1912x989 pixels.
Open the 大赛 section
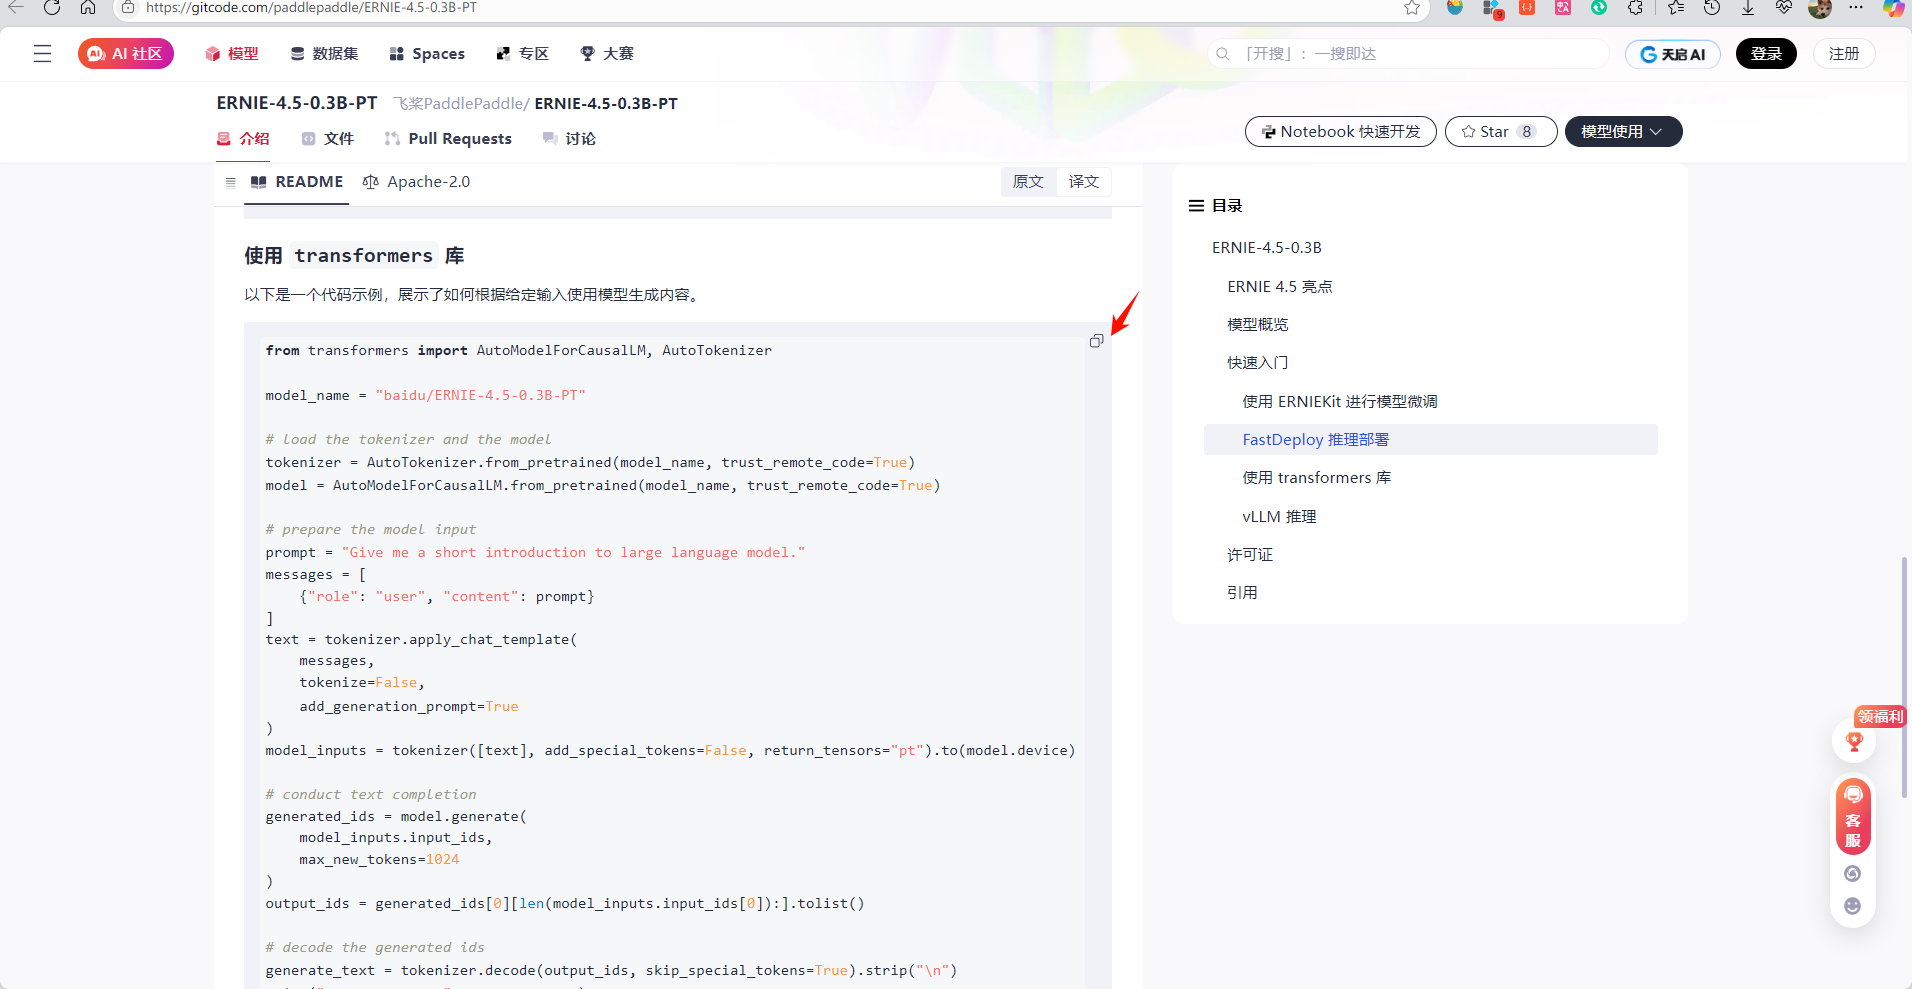607,54
